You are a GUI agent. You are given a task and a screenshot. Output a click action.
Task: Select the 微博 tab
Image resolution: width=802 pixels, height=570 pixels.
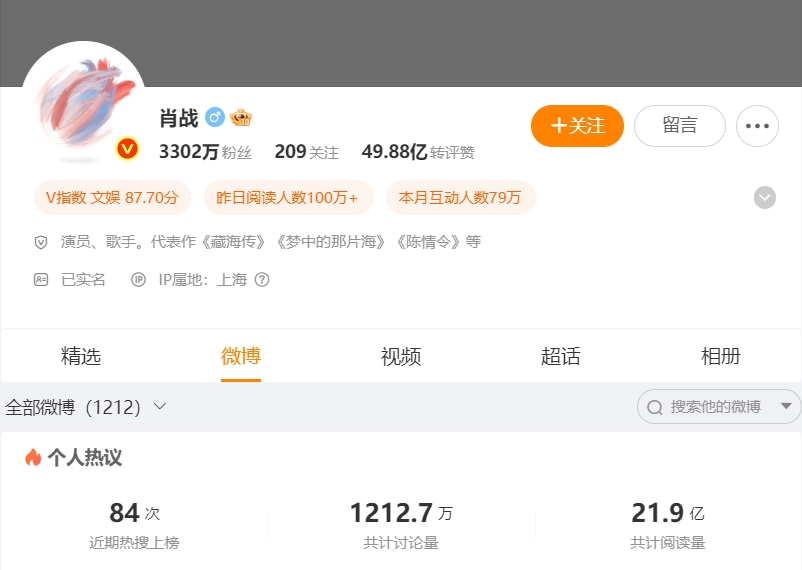coord(241,356)
